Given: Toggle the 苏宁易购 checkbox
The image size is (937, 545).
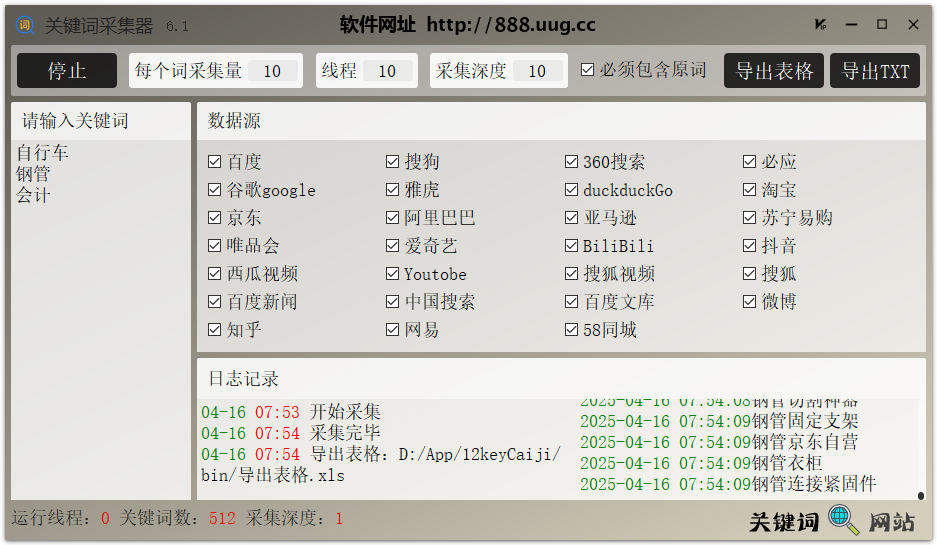Looking at the screenshot, I should click(x=749, y=218).
